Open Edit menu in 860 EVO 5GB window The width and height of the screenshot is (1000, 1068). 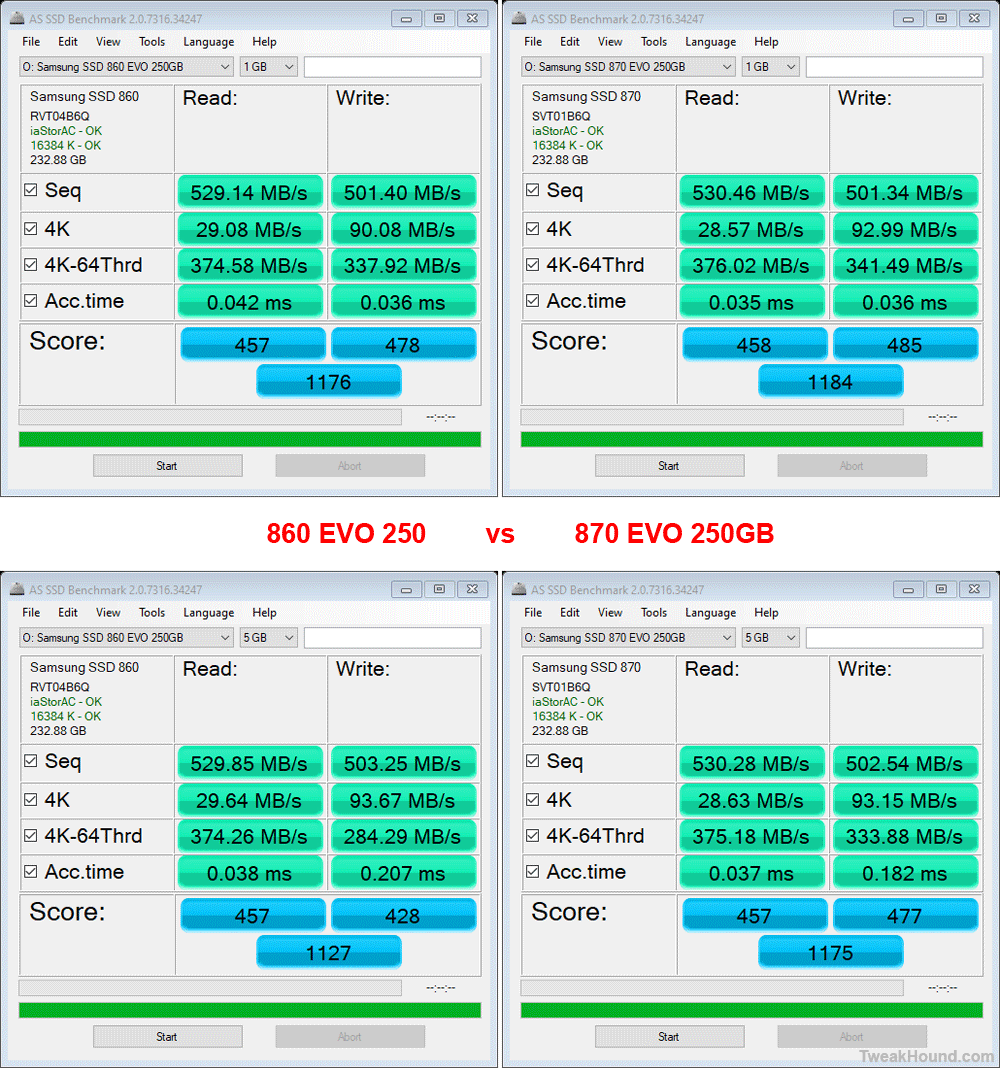click(67, 612)
